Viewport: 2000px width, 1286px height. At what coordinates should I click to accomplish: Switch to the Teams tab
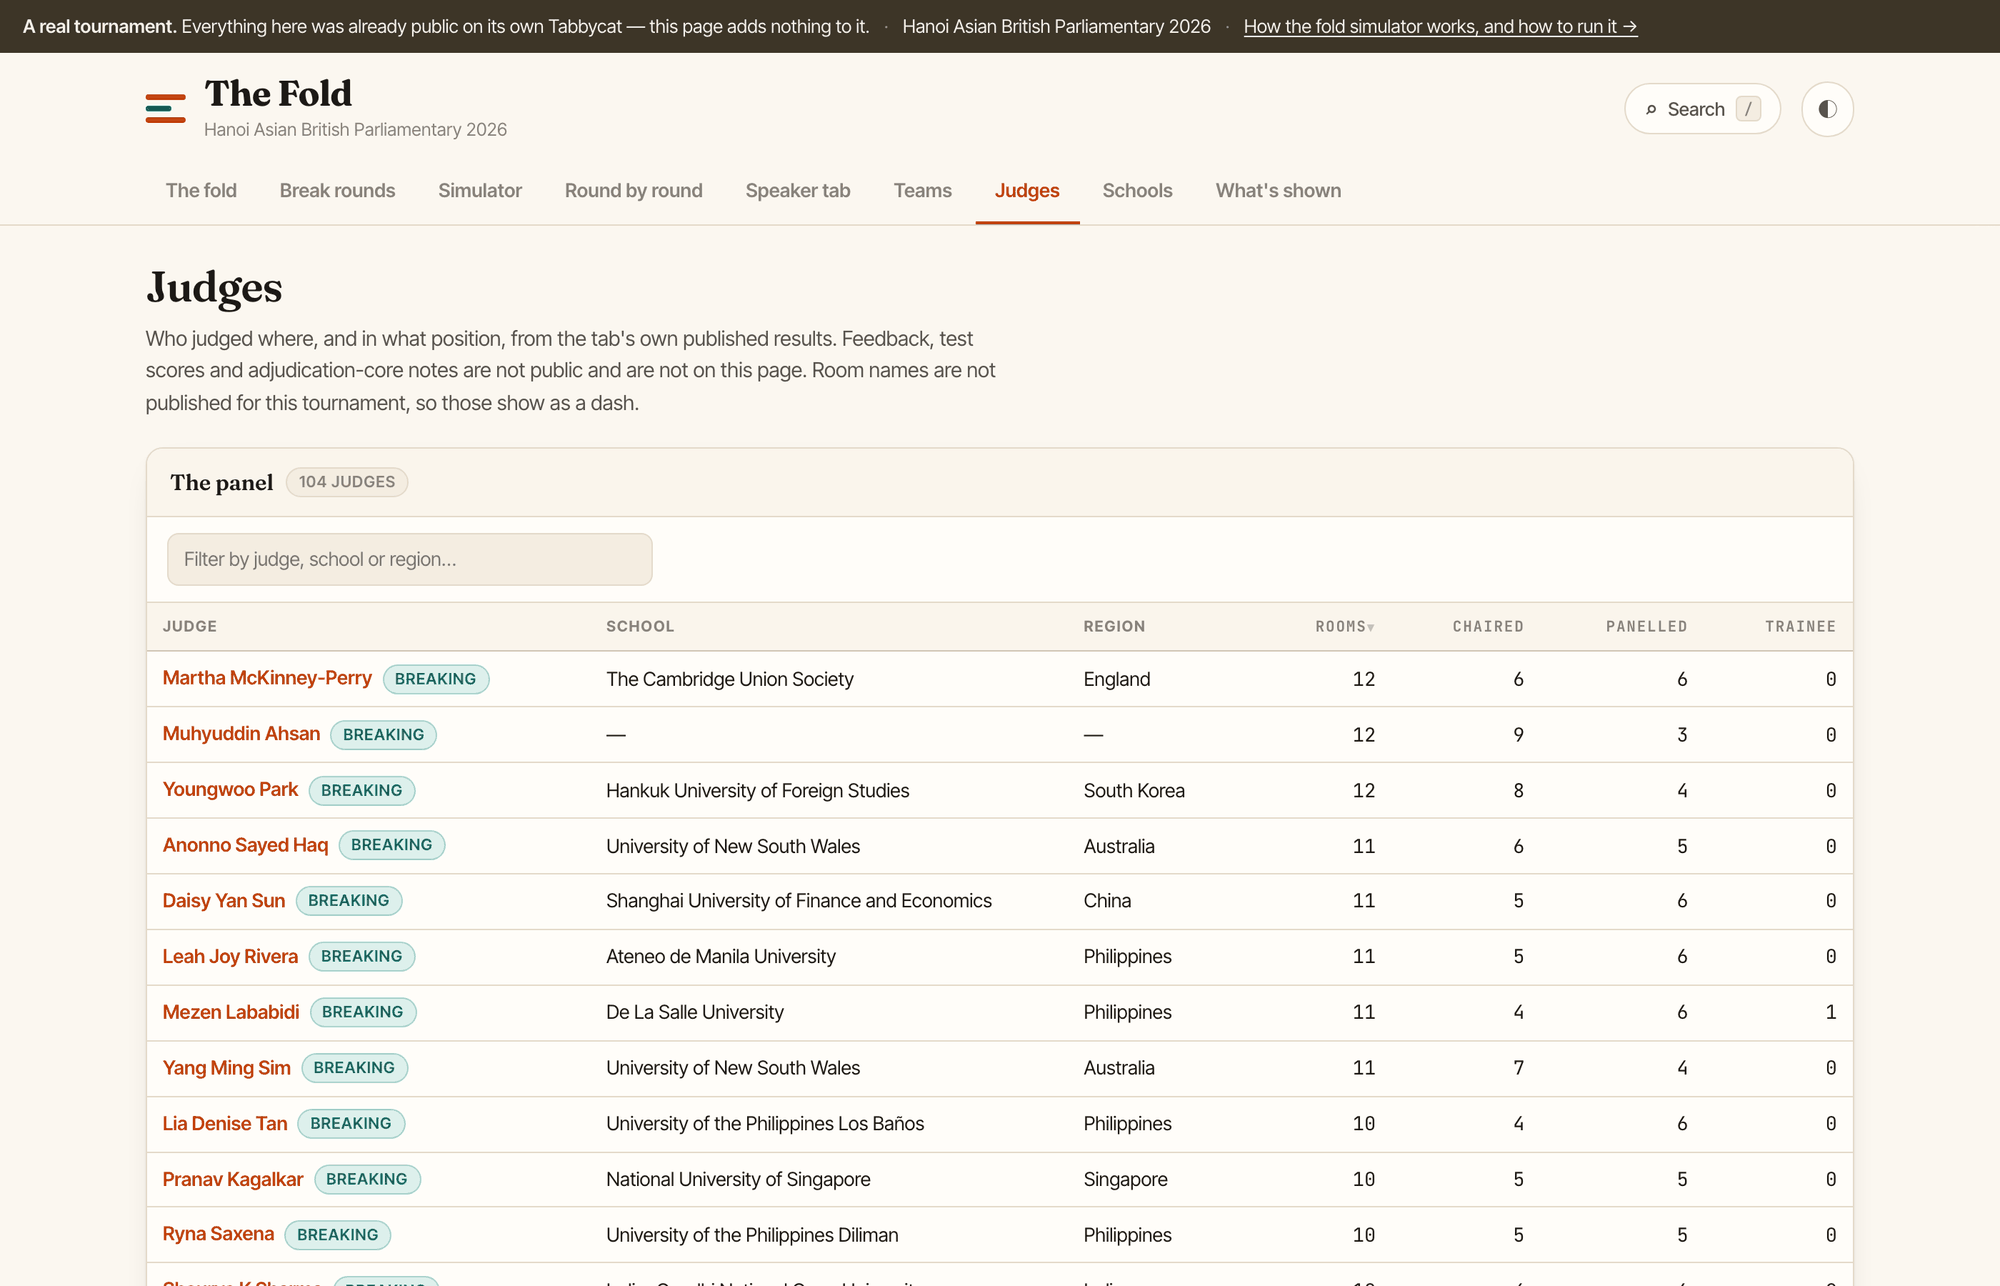coord(922,190)
